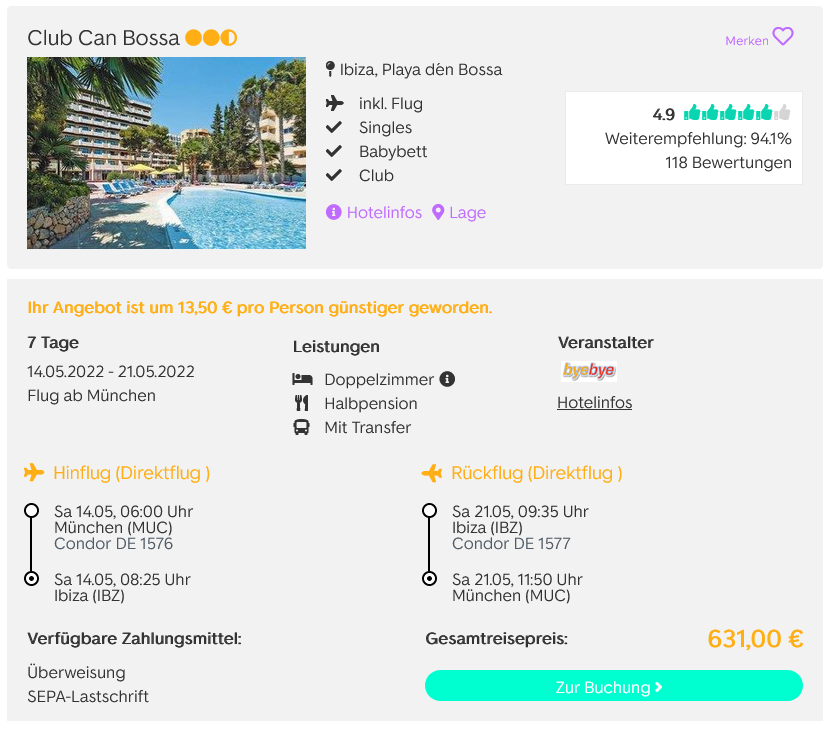Screen dimensions: 833x731
Task: Click the purple Hotelinfos info icon
Action: tap(333, 212)
